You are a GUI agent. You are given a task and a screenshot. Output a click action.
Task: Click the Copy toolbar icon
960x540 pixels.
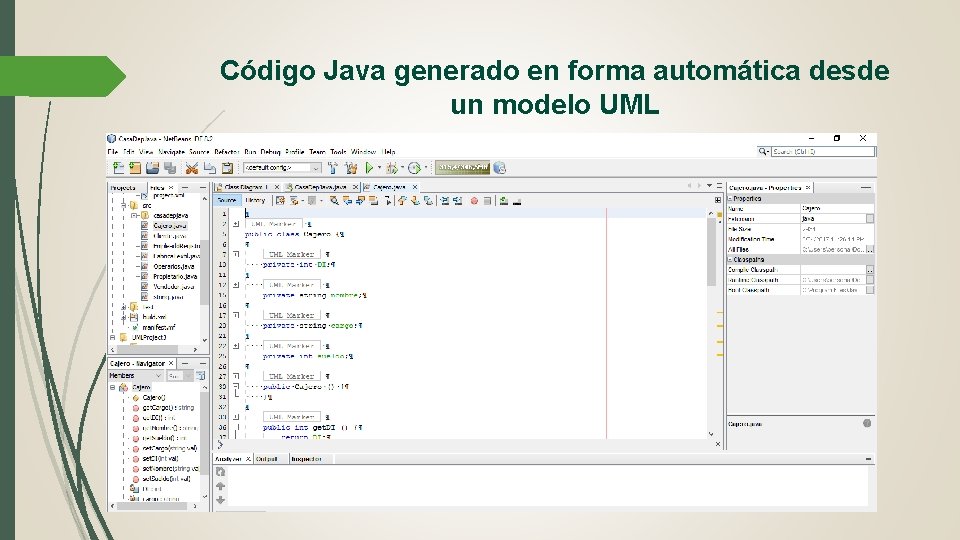pos(209,168)
